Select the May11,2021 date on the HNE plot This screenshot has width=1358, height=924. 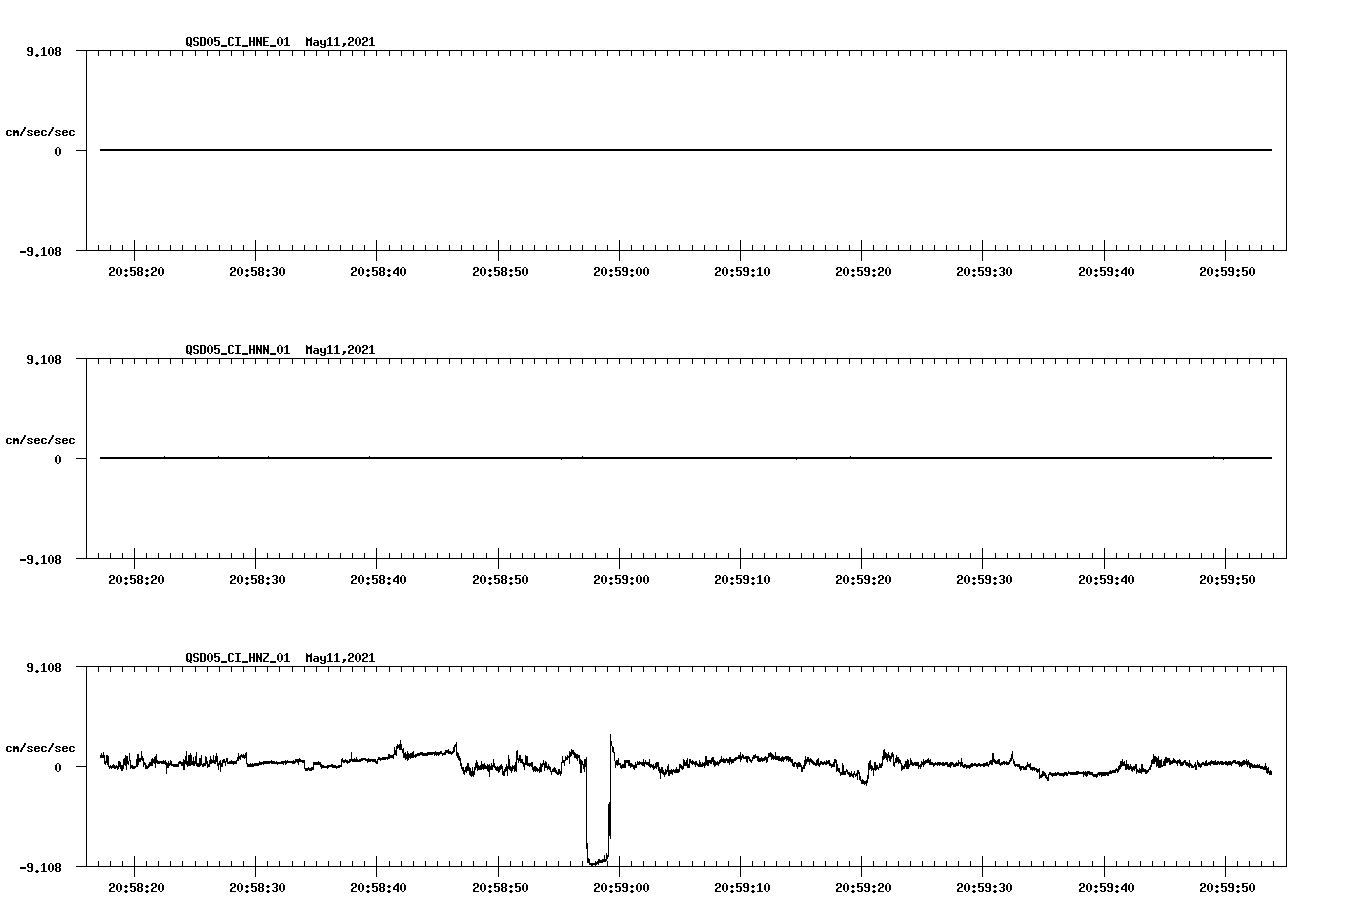click(x=340, y=42)
